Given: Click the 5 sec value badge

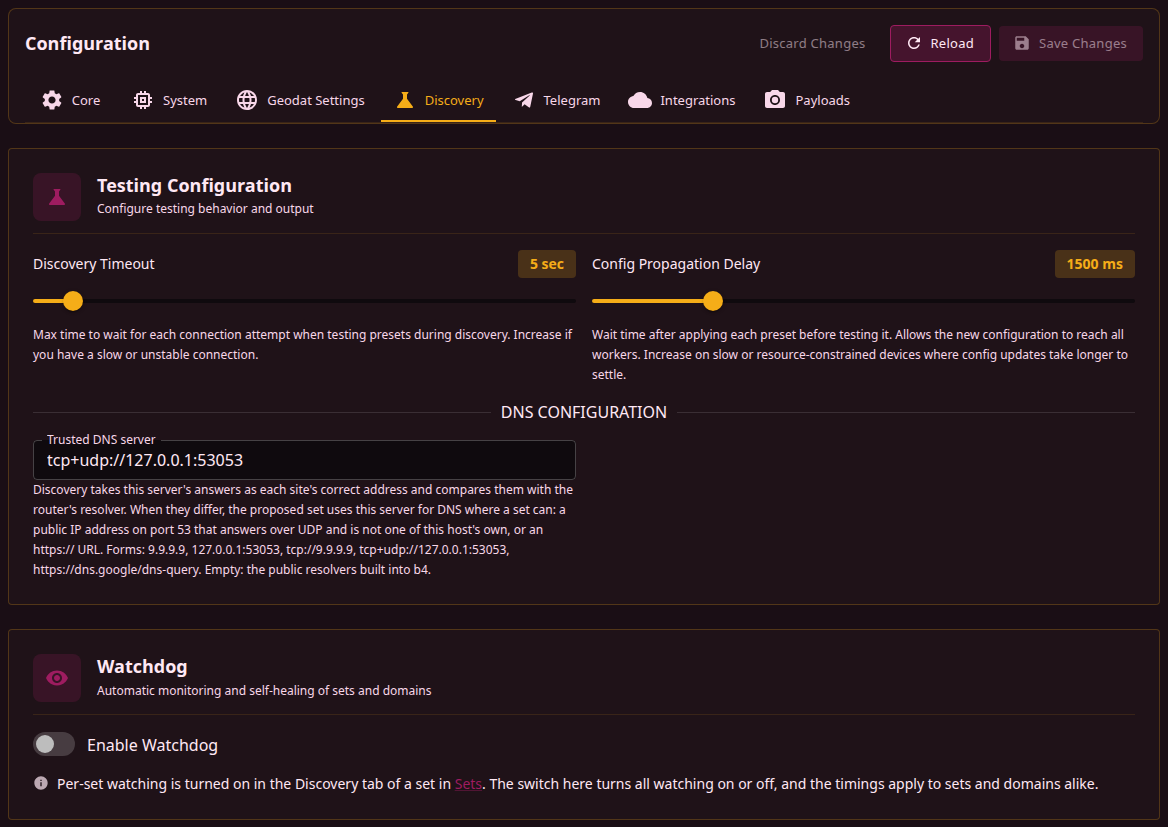Looking at the screenshot, I should point(547,264).
